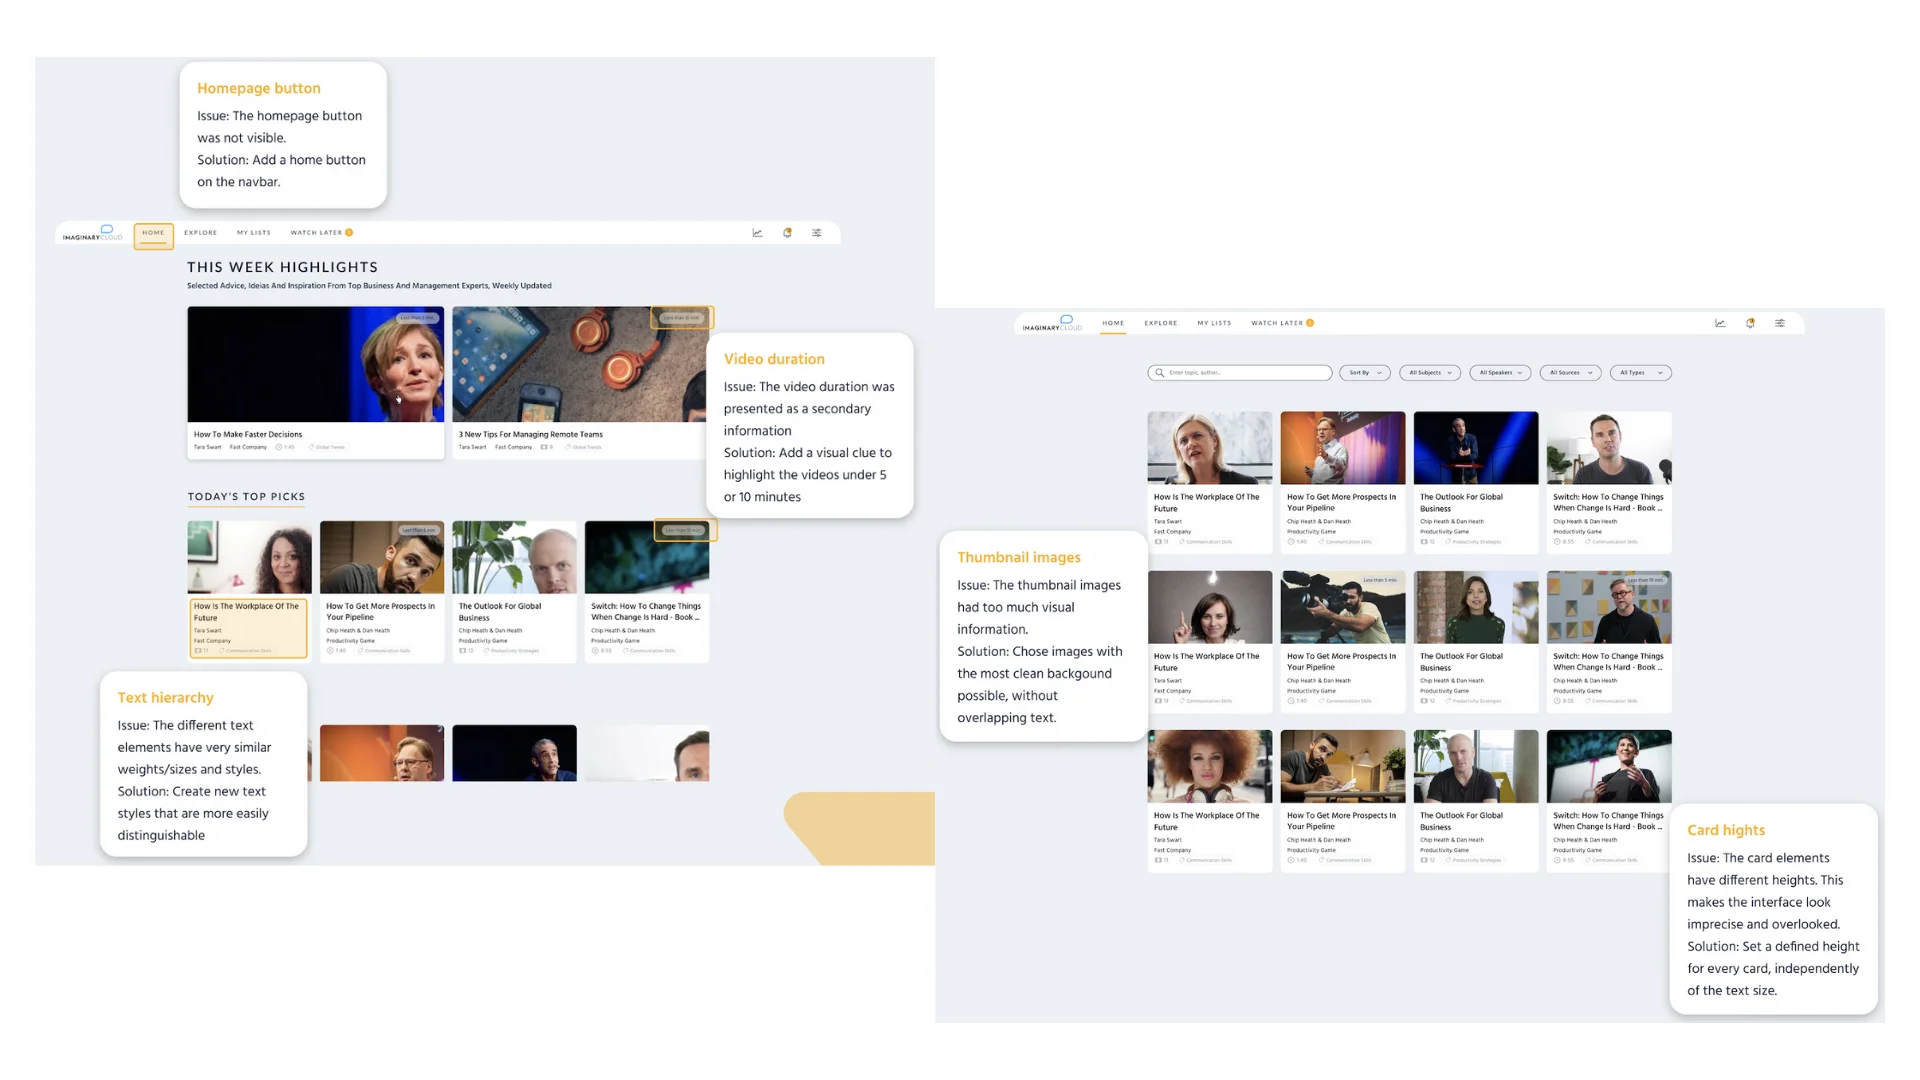Click the Card hights callout title

click(x=1726, y=831)
